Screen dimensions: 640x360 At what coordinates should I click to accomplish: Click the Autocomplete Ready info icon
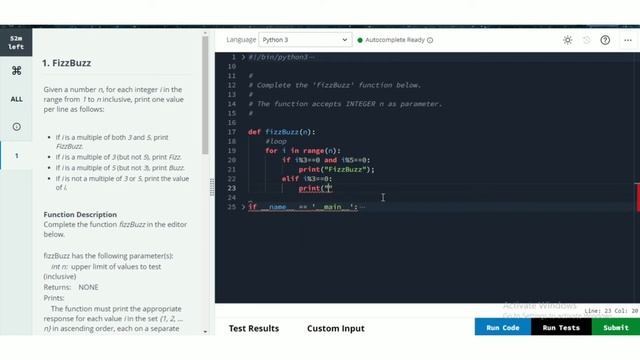430,40
